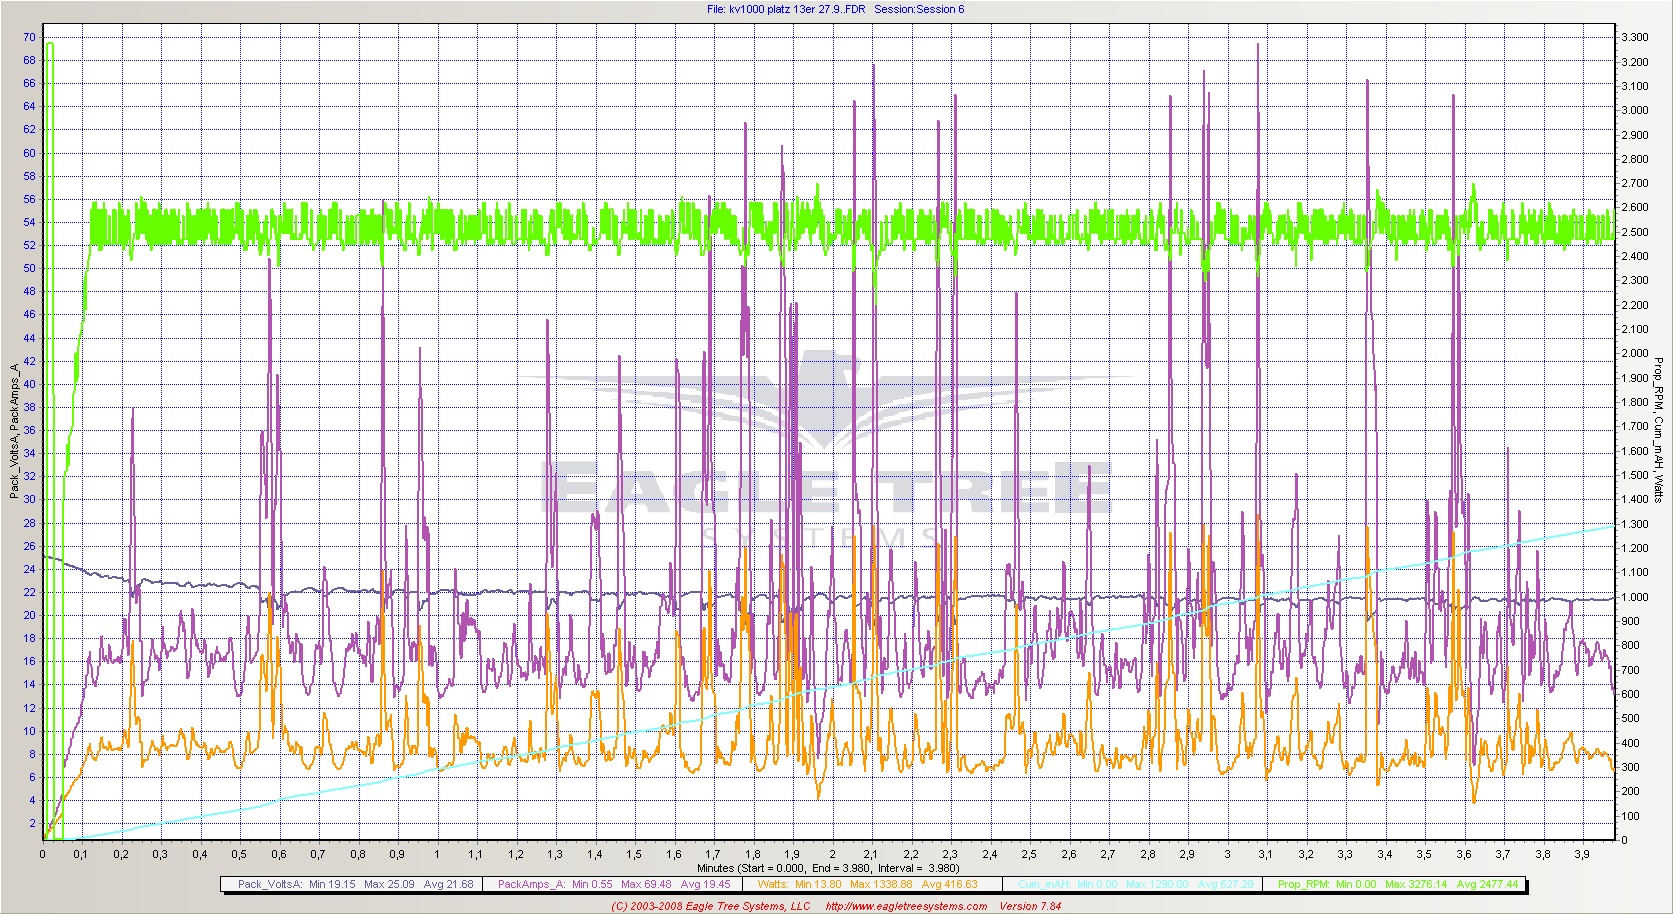This screenshot has width=1673, height=914.
Task: Click the 1.000 label on right axis
Action: click(1635, 597)
